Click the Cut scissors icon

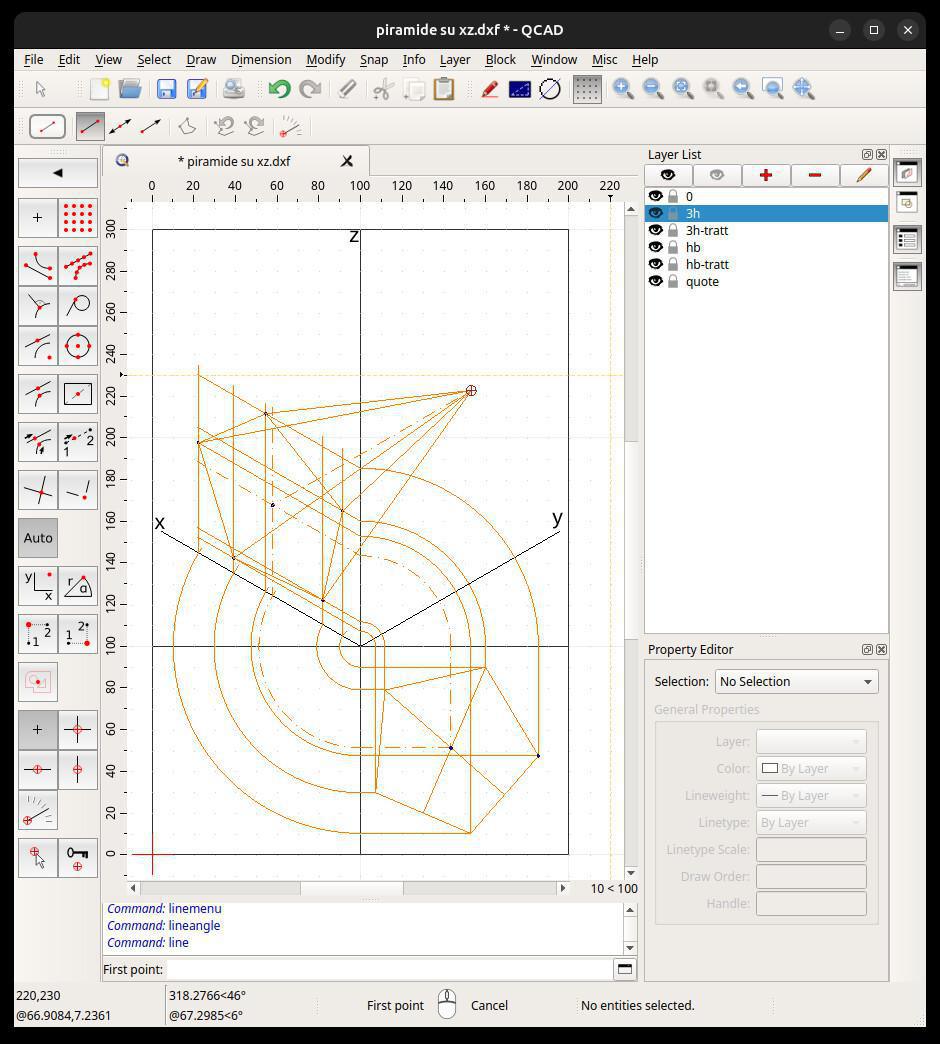pyautogui.click(x=382, y=89)
